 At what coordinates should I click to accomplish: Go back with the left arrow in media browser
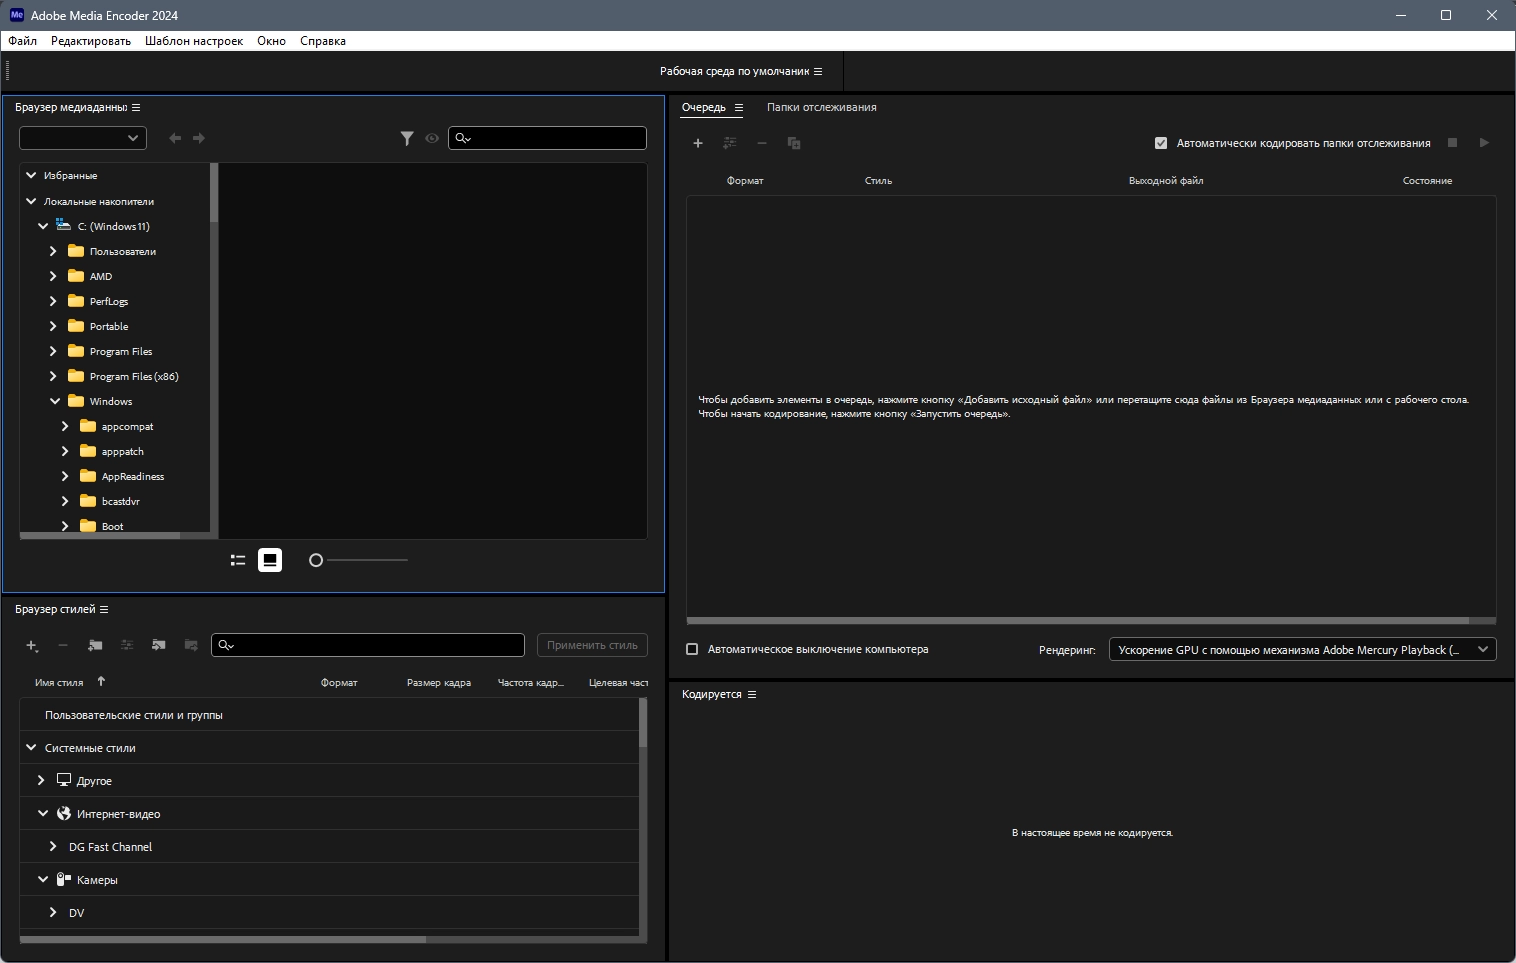[175, 138]
